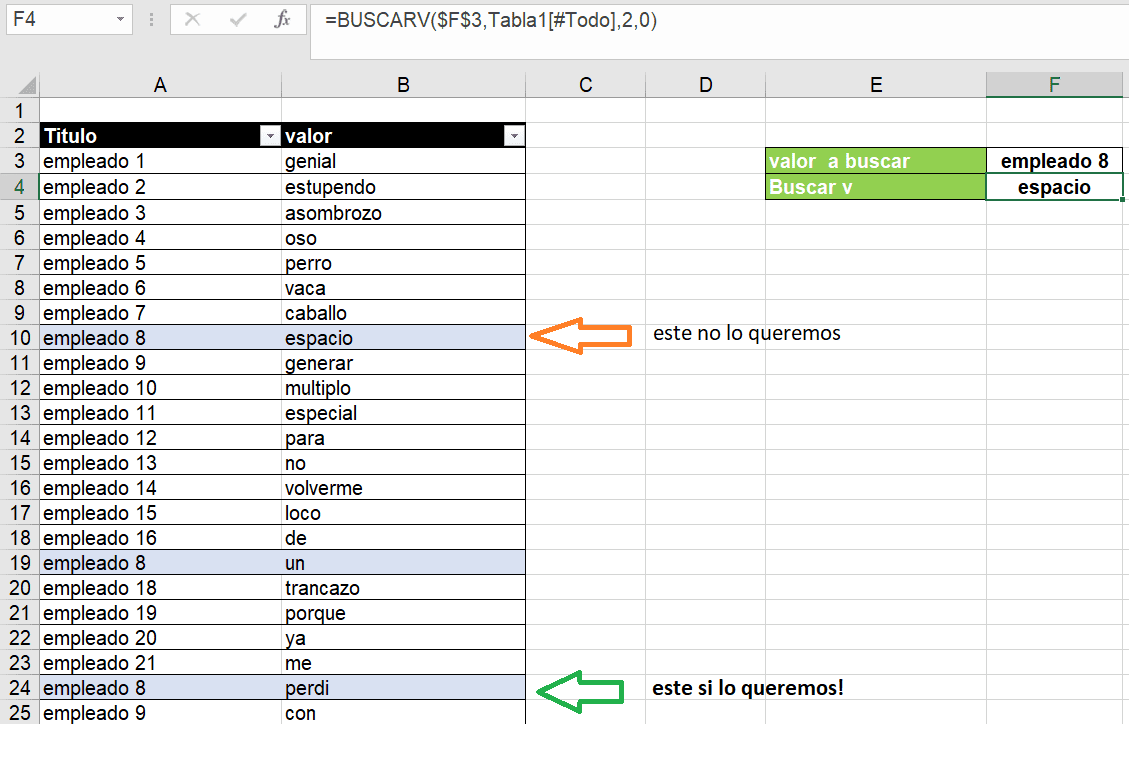Screen dimensions: 1129x757
Task: Click the Titulo table header cell
Action: [x=160, y=135]
